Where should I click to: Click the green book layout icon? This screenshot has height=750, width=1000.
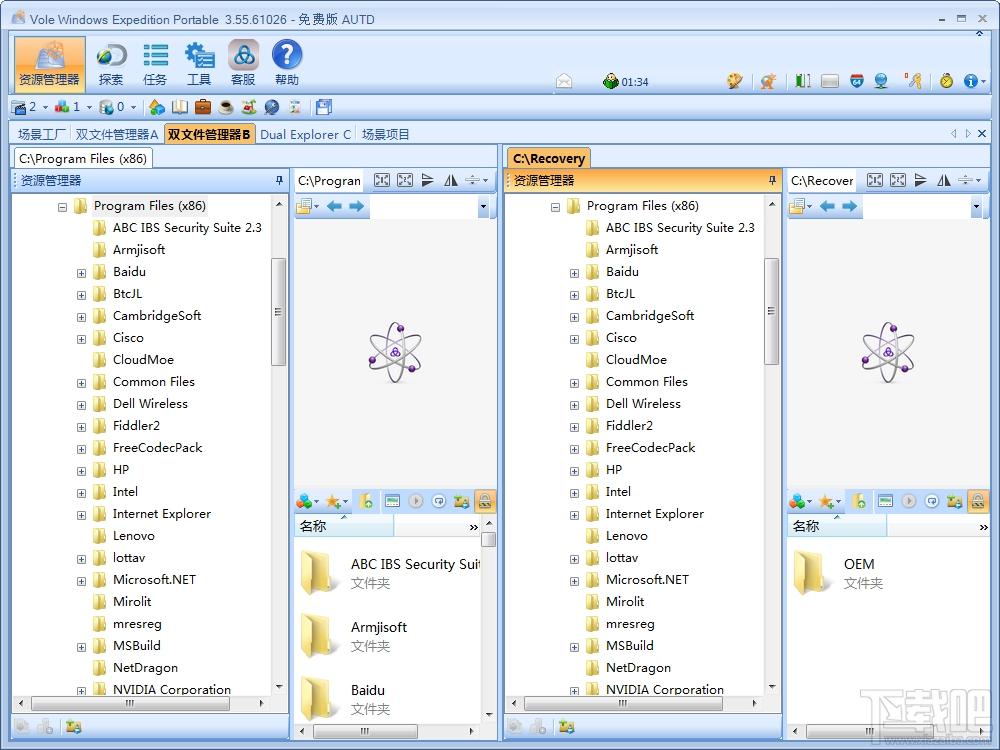click(x=803, y=81)
